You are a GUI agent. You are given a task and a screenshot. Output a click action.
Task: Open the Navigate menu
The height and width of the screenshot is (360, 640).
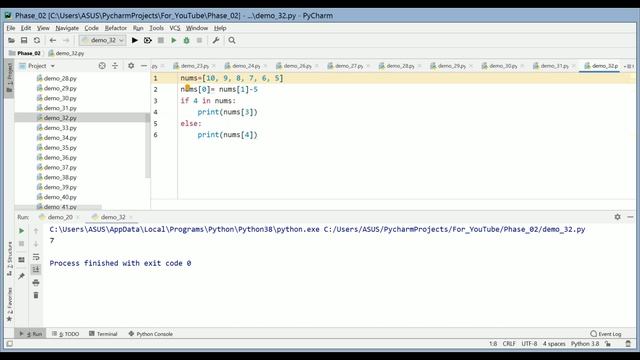67,28
